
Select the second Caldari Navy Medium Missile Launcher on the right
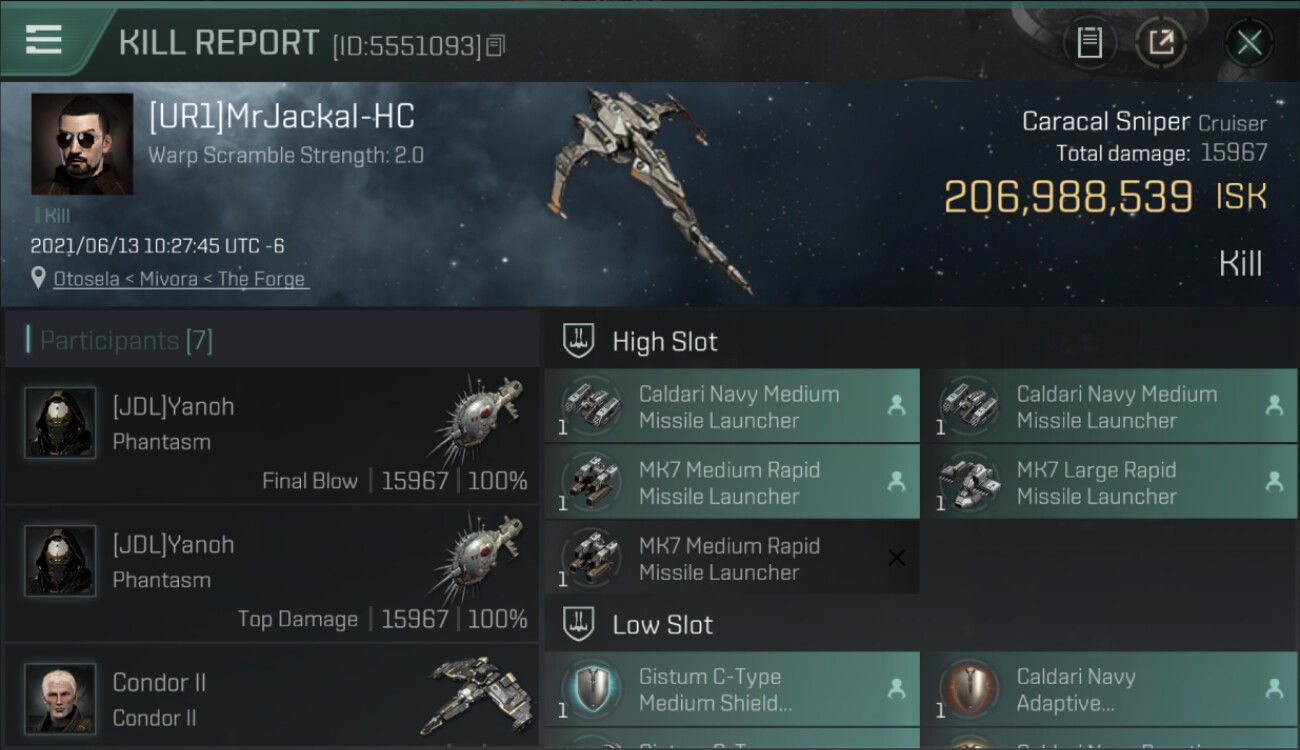(1109, 406)
